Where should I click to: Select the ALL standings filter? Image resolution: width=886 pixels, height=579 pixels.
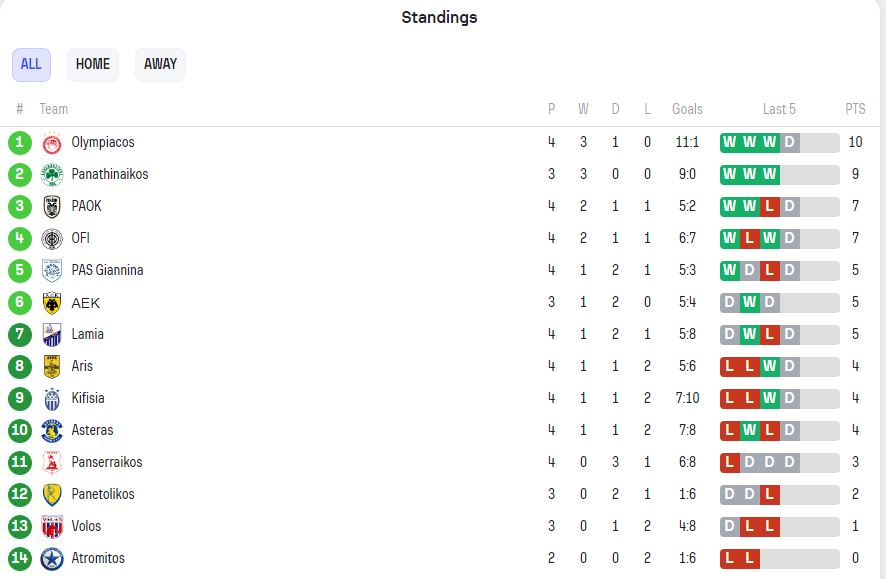pos(31,64)
